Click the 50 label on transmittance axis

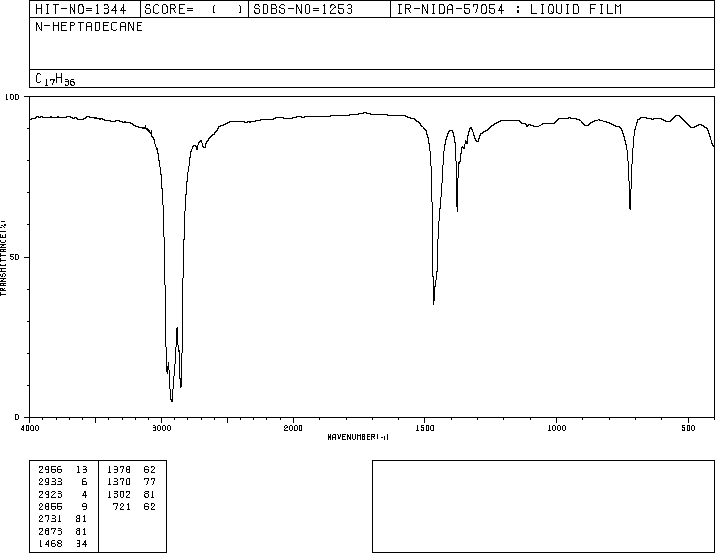coord(14,257)
